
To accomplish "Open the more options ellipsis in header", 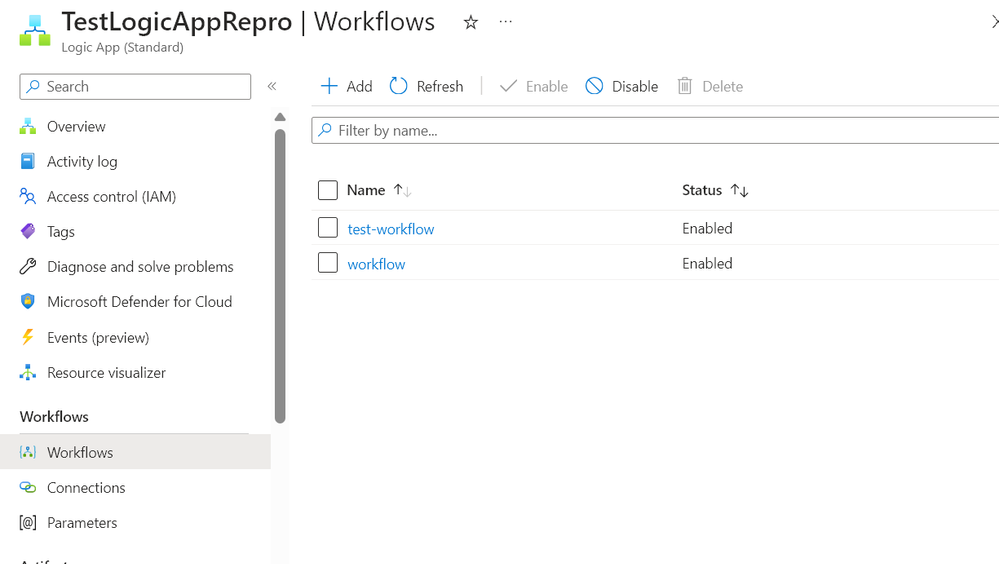I will [x=505, y=22].
